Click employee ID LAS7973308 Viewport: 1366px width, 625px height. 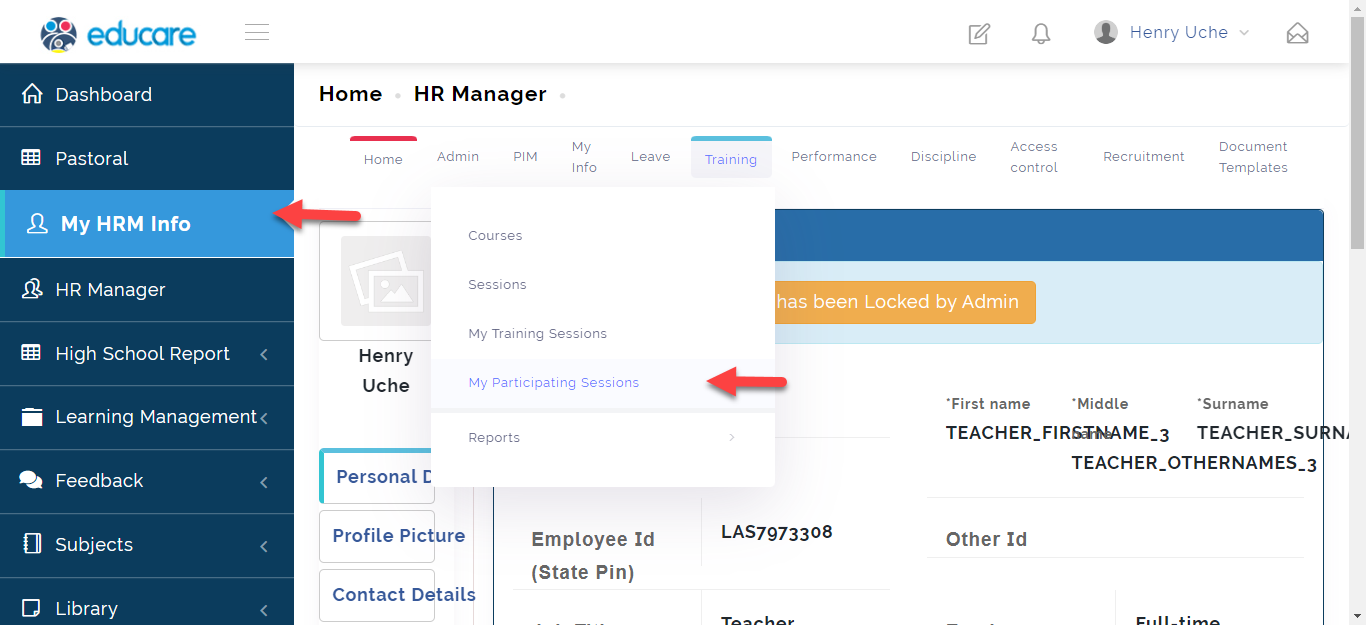777,532
